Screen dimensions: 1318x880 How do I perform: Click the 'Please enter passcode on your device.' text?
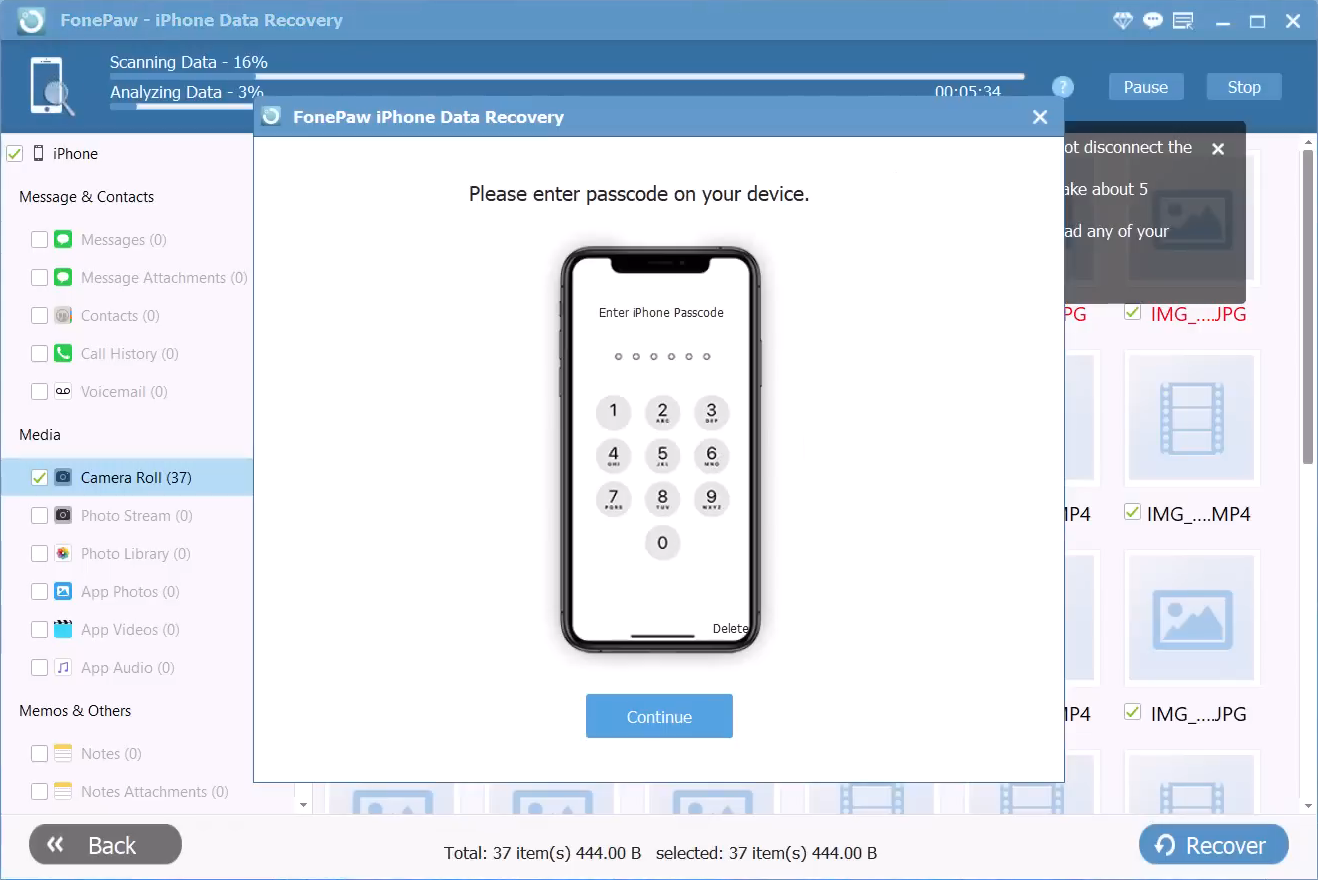(639, 194)
